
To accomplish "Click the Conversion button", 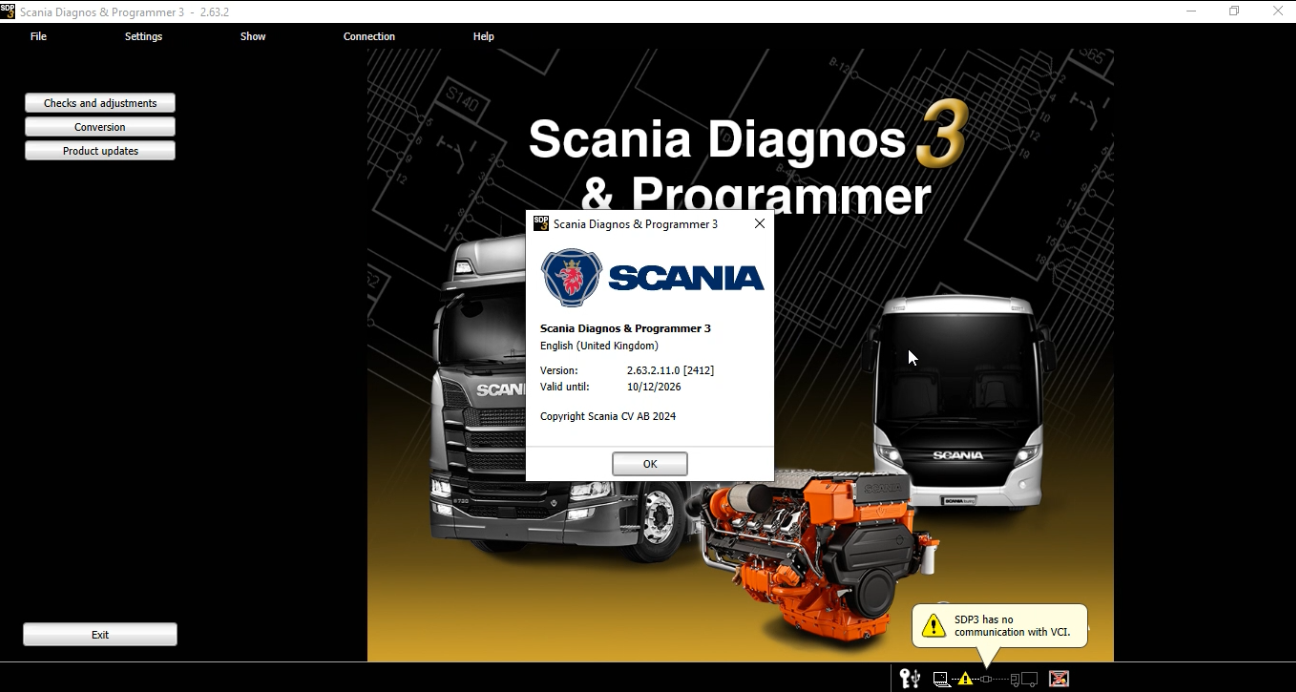I will pyautogui.click(x=100, y=127).
